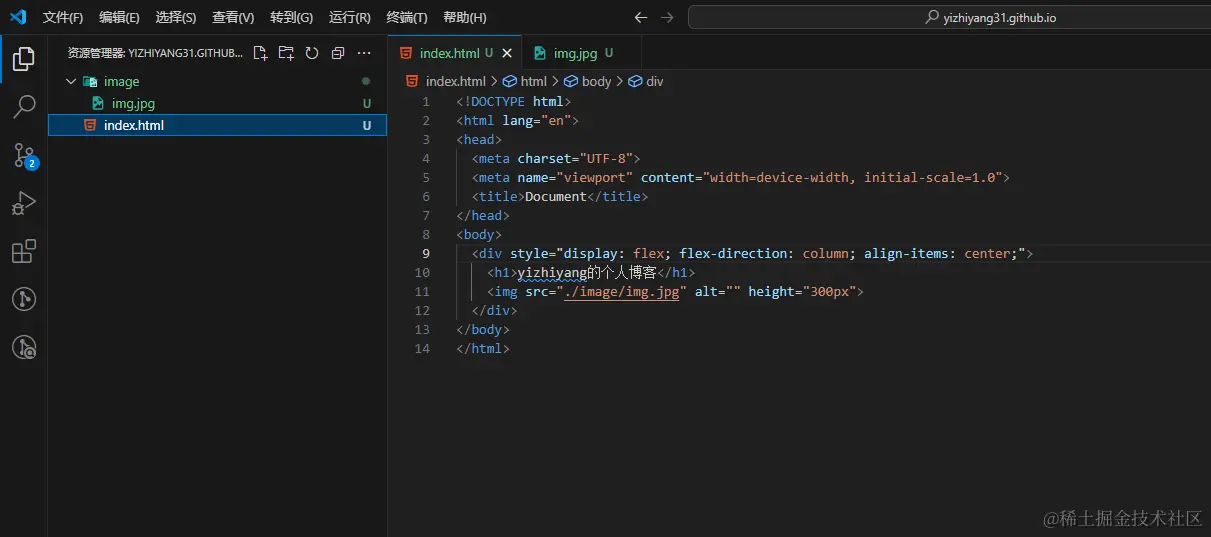
Task: Refresh the explorer file list
Action: 312,53
